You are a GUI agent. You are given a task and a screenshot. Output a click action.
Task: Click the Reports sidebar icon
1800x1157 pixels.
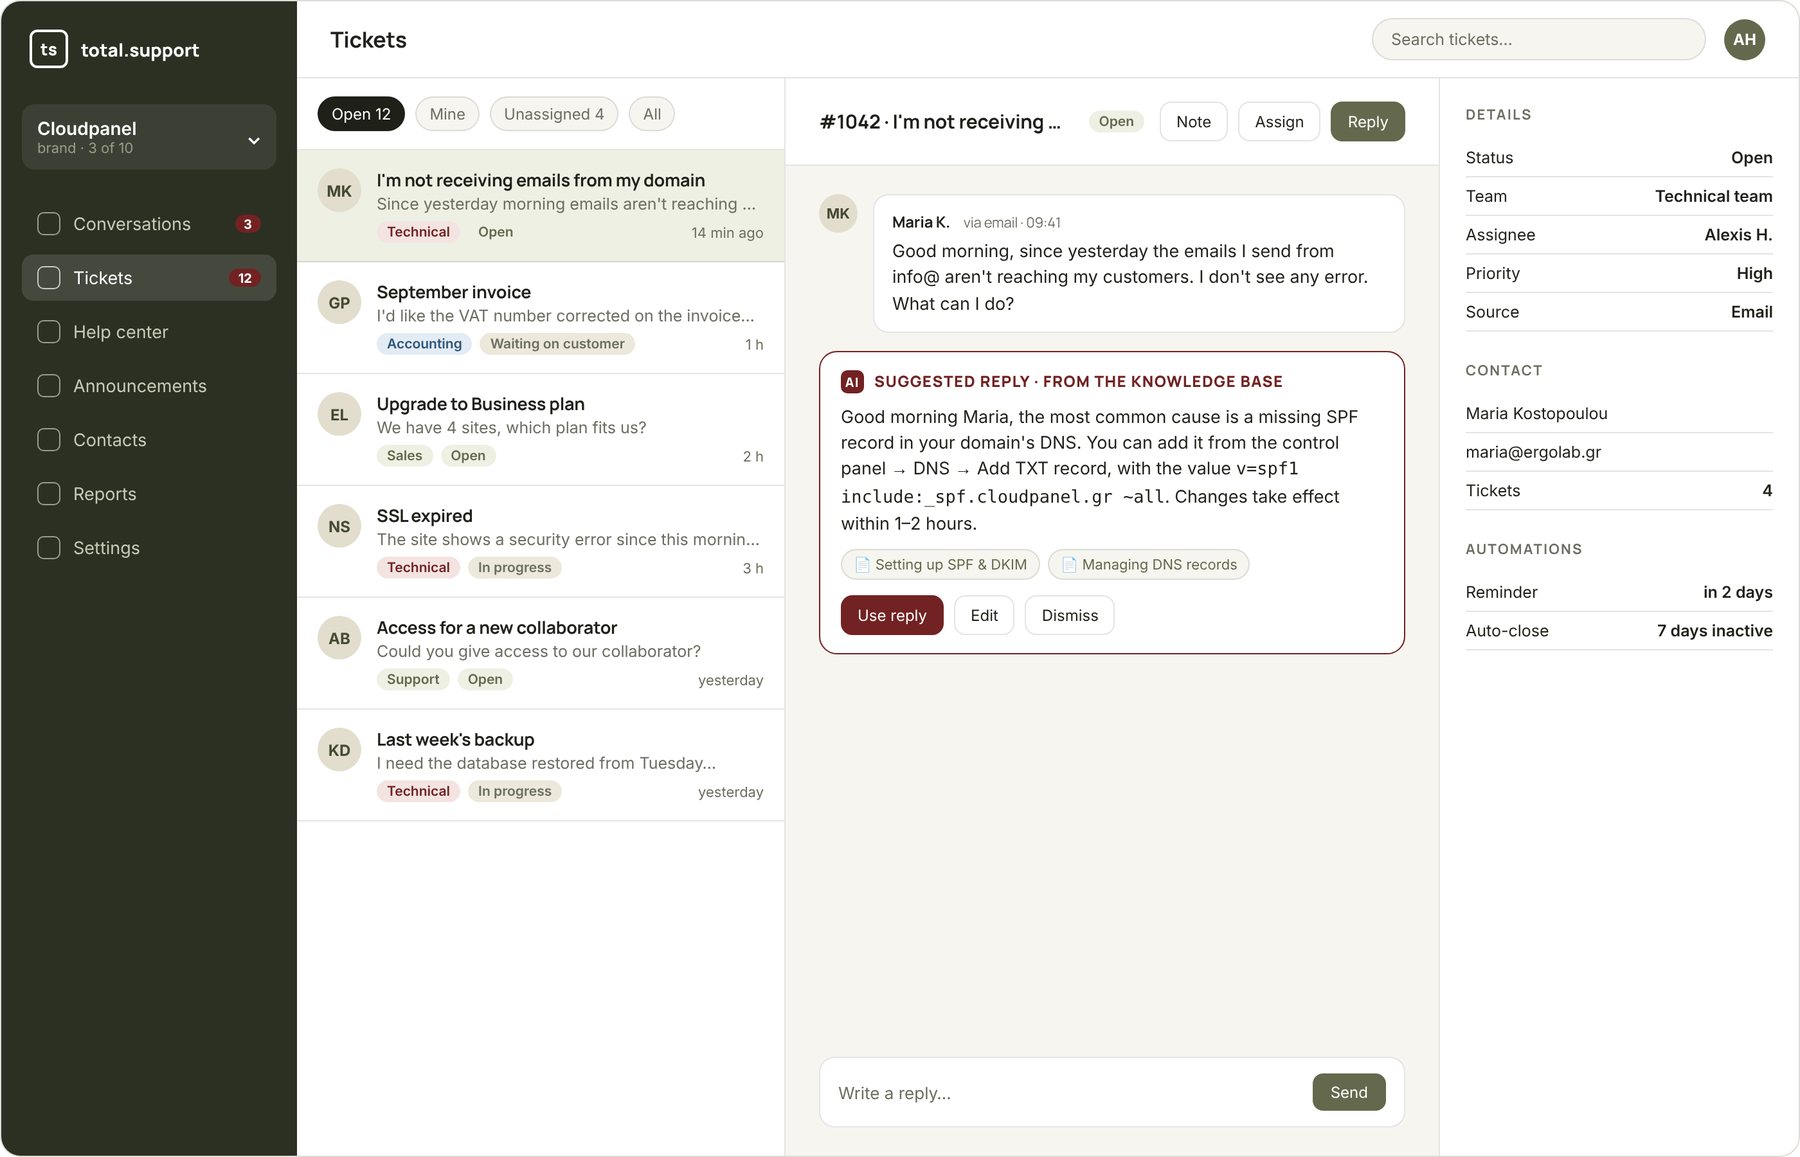(x=49, y=494)
